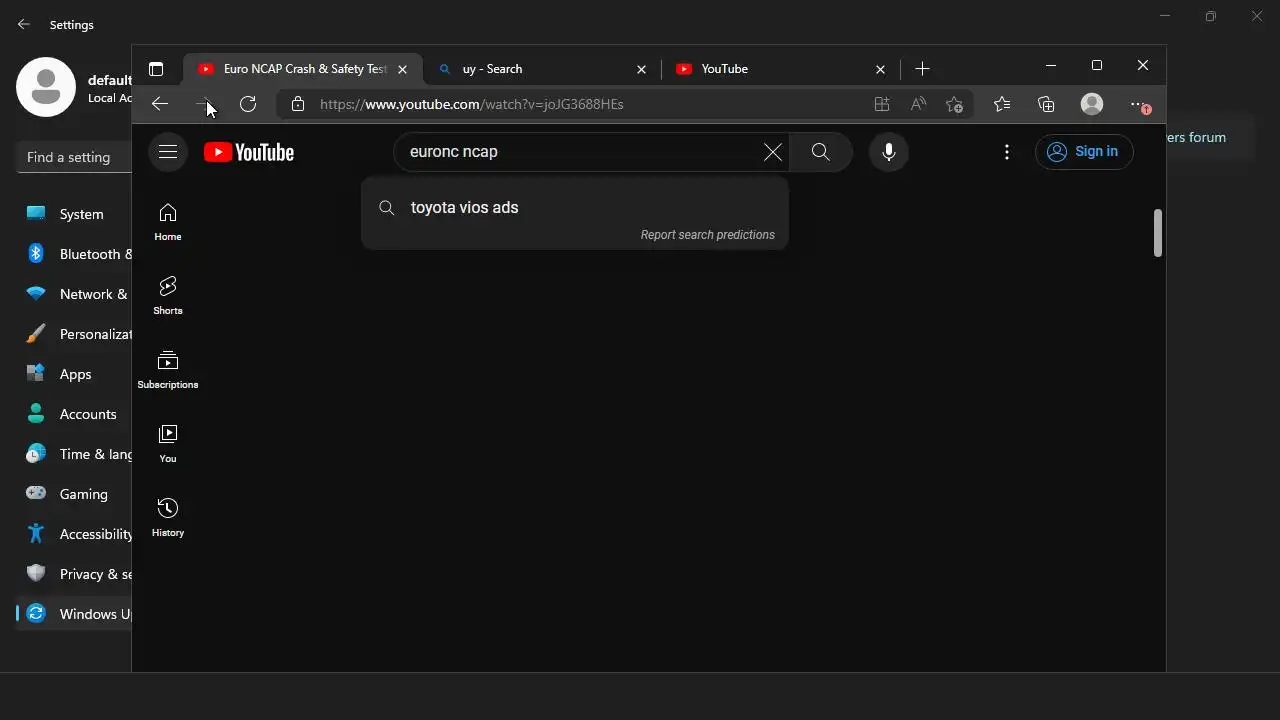Click Report search predictions link
1280x720 pixels.
[x=707, y=235]
